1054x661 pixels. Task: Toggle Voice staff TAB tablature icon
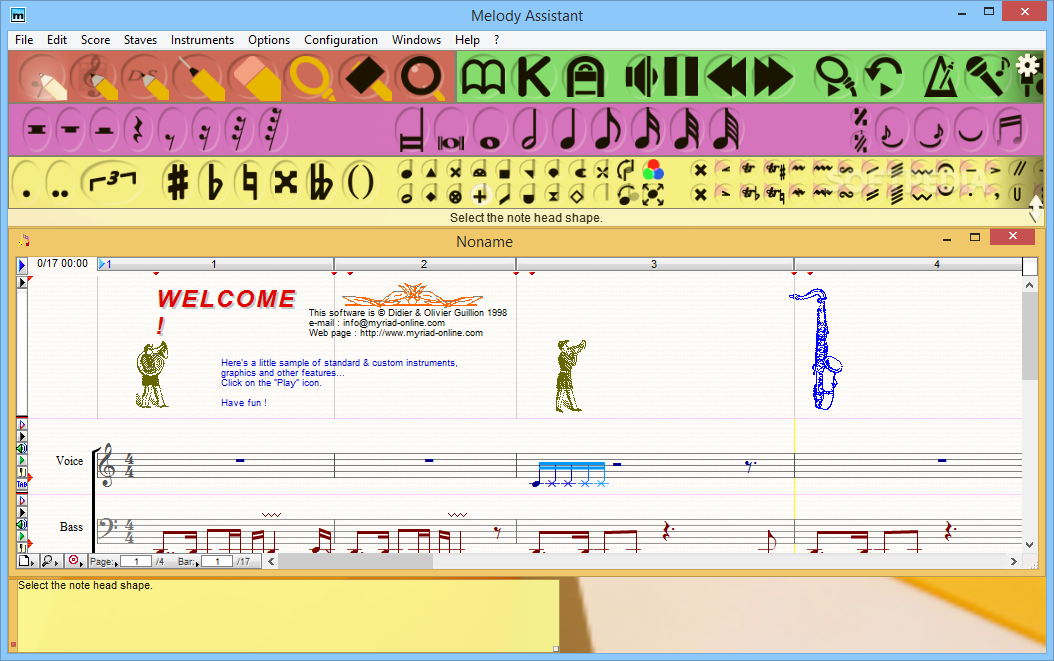click(x=22, y=484)
